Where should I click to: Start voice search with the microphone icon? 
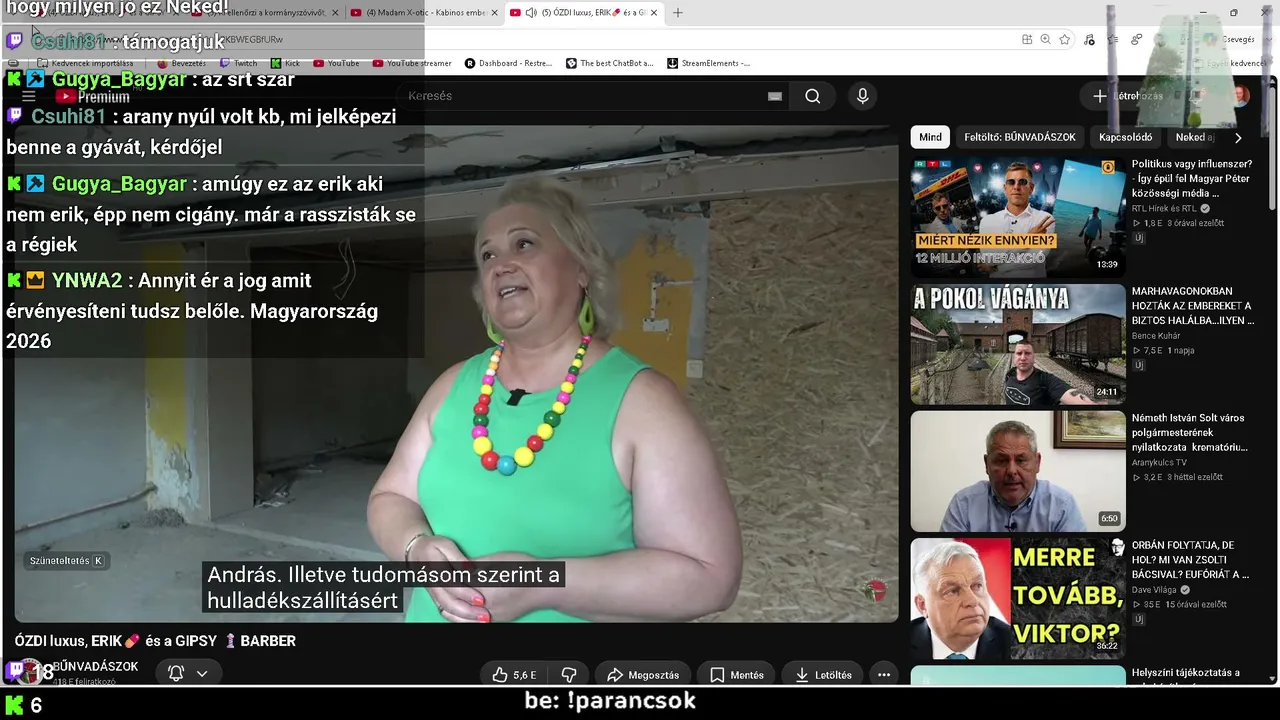[862, 96]
